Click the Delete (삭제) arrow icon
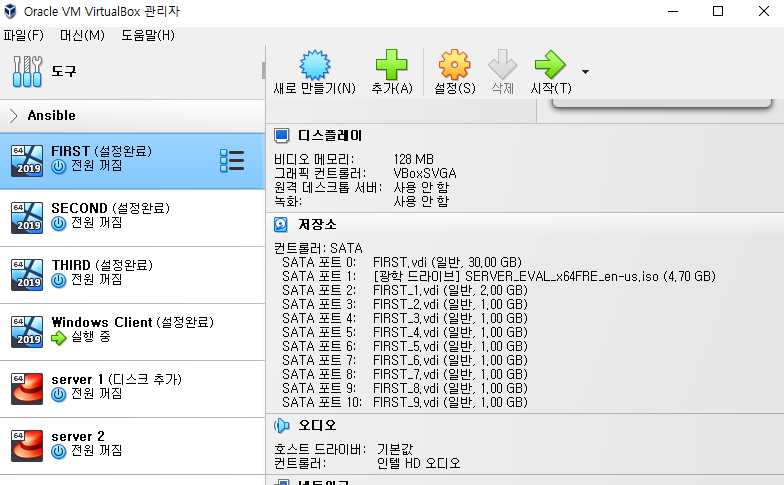Viewport: 784px width, 485px height. click(x=502, y=64)
